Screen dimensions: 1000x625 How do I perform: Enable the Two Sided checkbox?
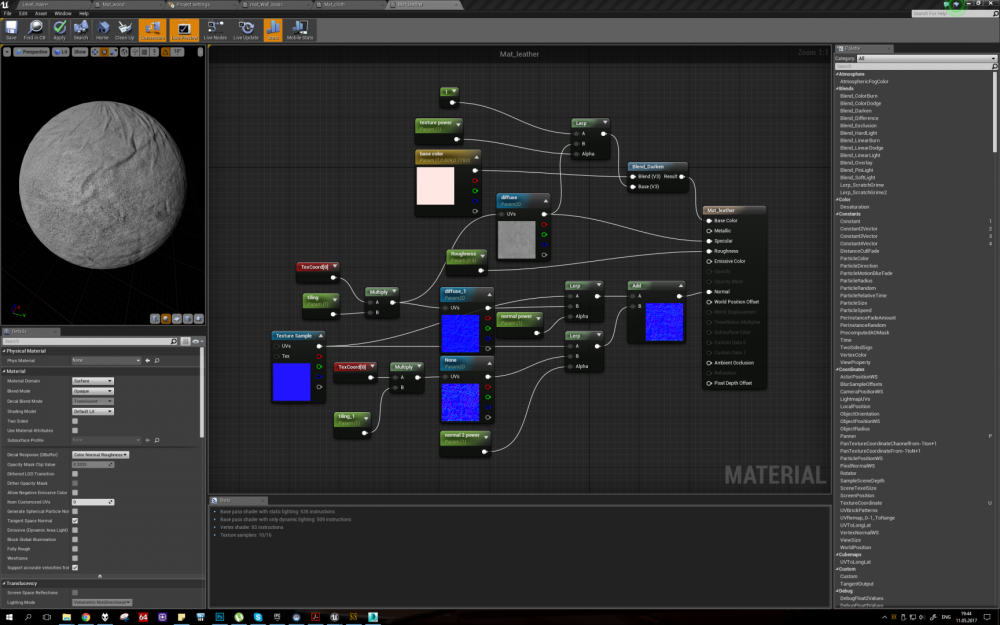75,421
